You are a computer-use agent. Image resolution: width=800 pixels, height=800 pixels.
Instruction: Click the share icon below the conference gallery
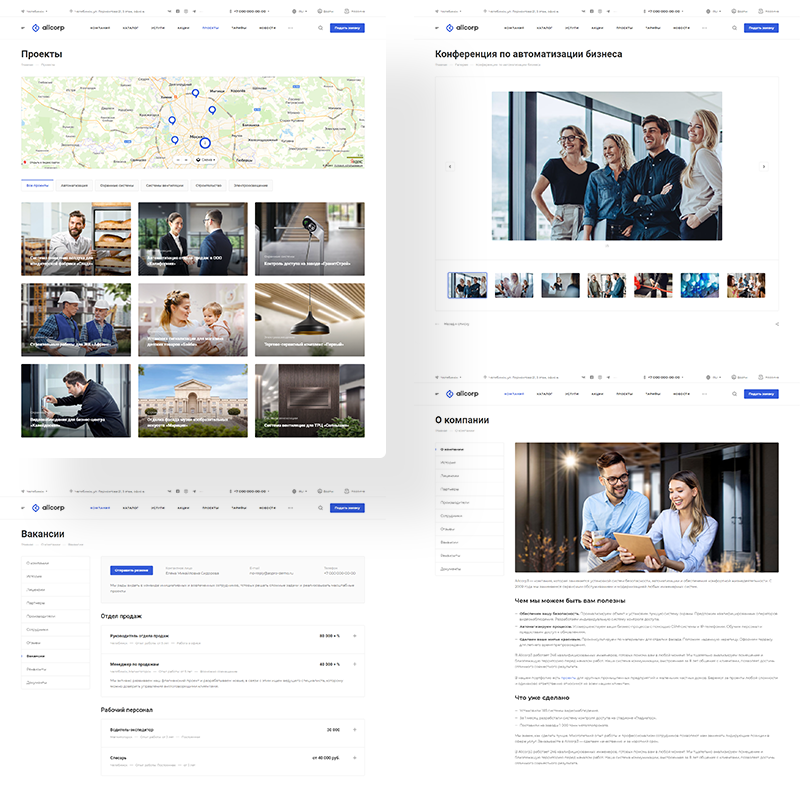coord(777,324)
